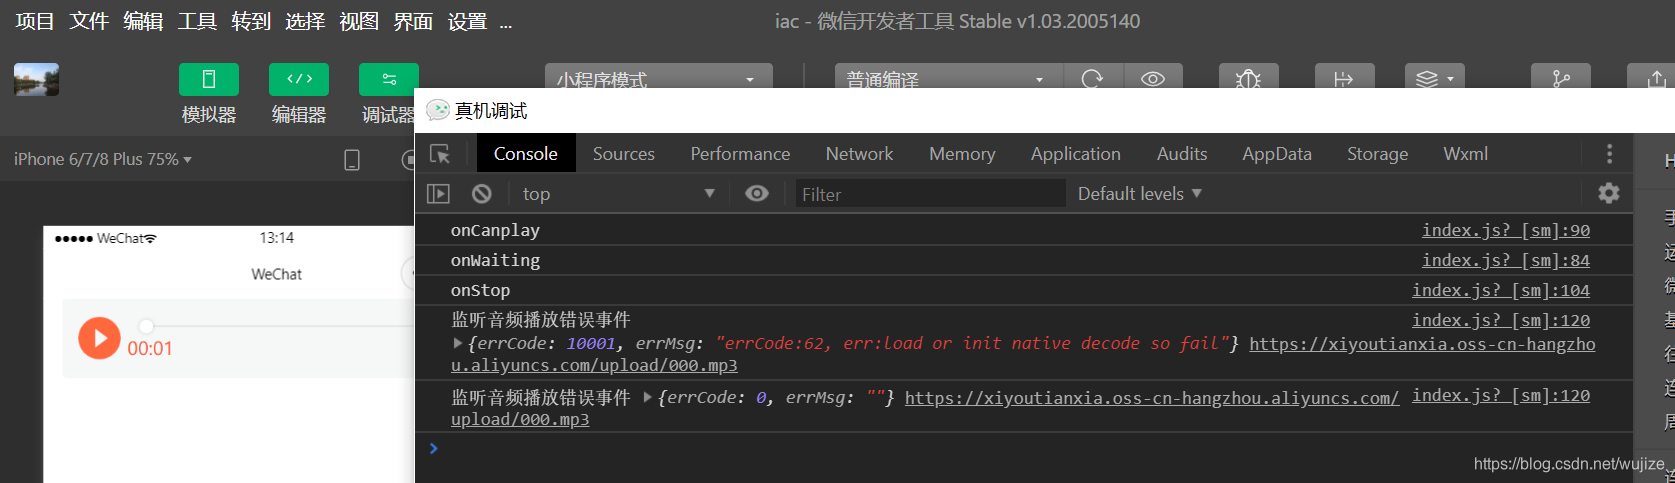
Task: Click the rotate device phone icon
Action: click(352, 160)
